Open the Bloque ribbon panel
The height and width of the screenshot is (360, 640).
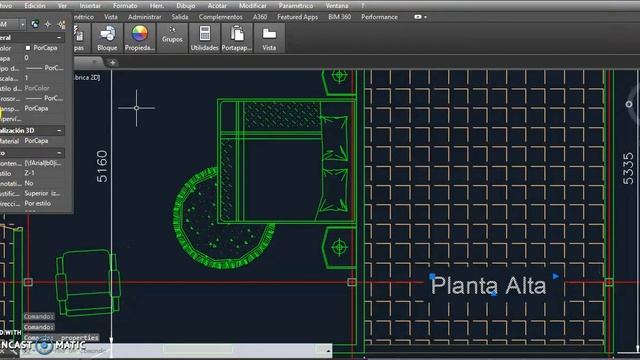click(107, 38)
